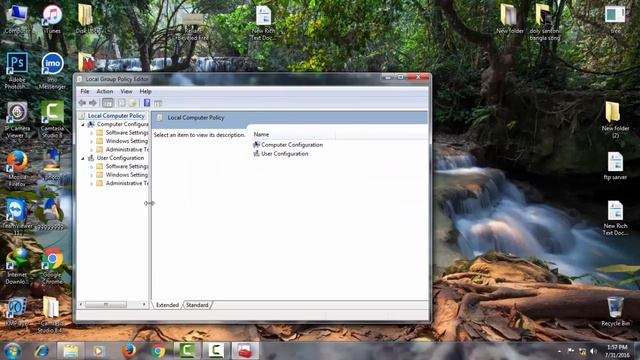Select the Computer desktop icon
This screenshot has height=360, width=640.
tap(17, 18)
